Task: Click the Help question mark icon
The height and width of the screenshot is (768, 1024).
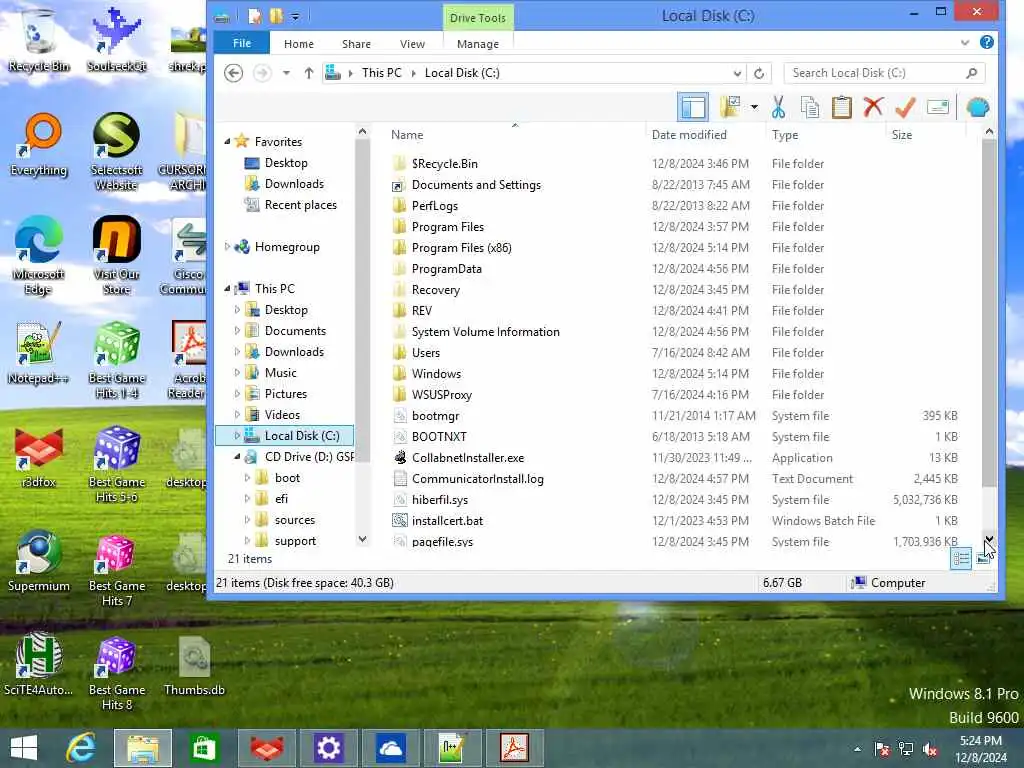Action: point(987,42)
